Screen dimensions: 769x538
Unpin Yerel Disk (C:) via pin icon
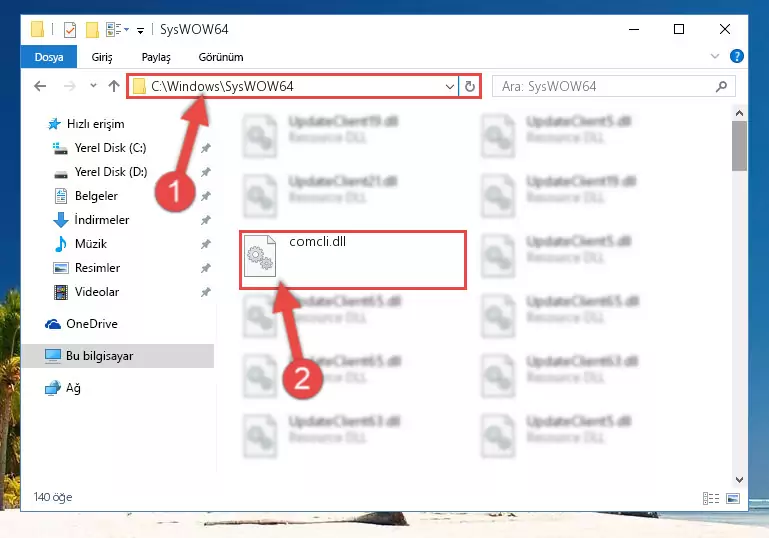pos(205,148)
